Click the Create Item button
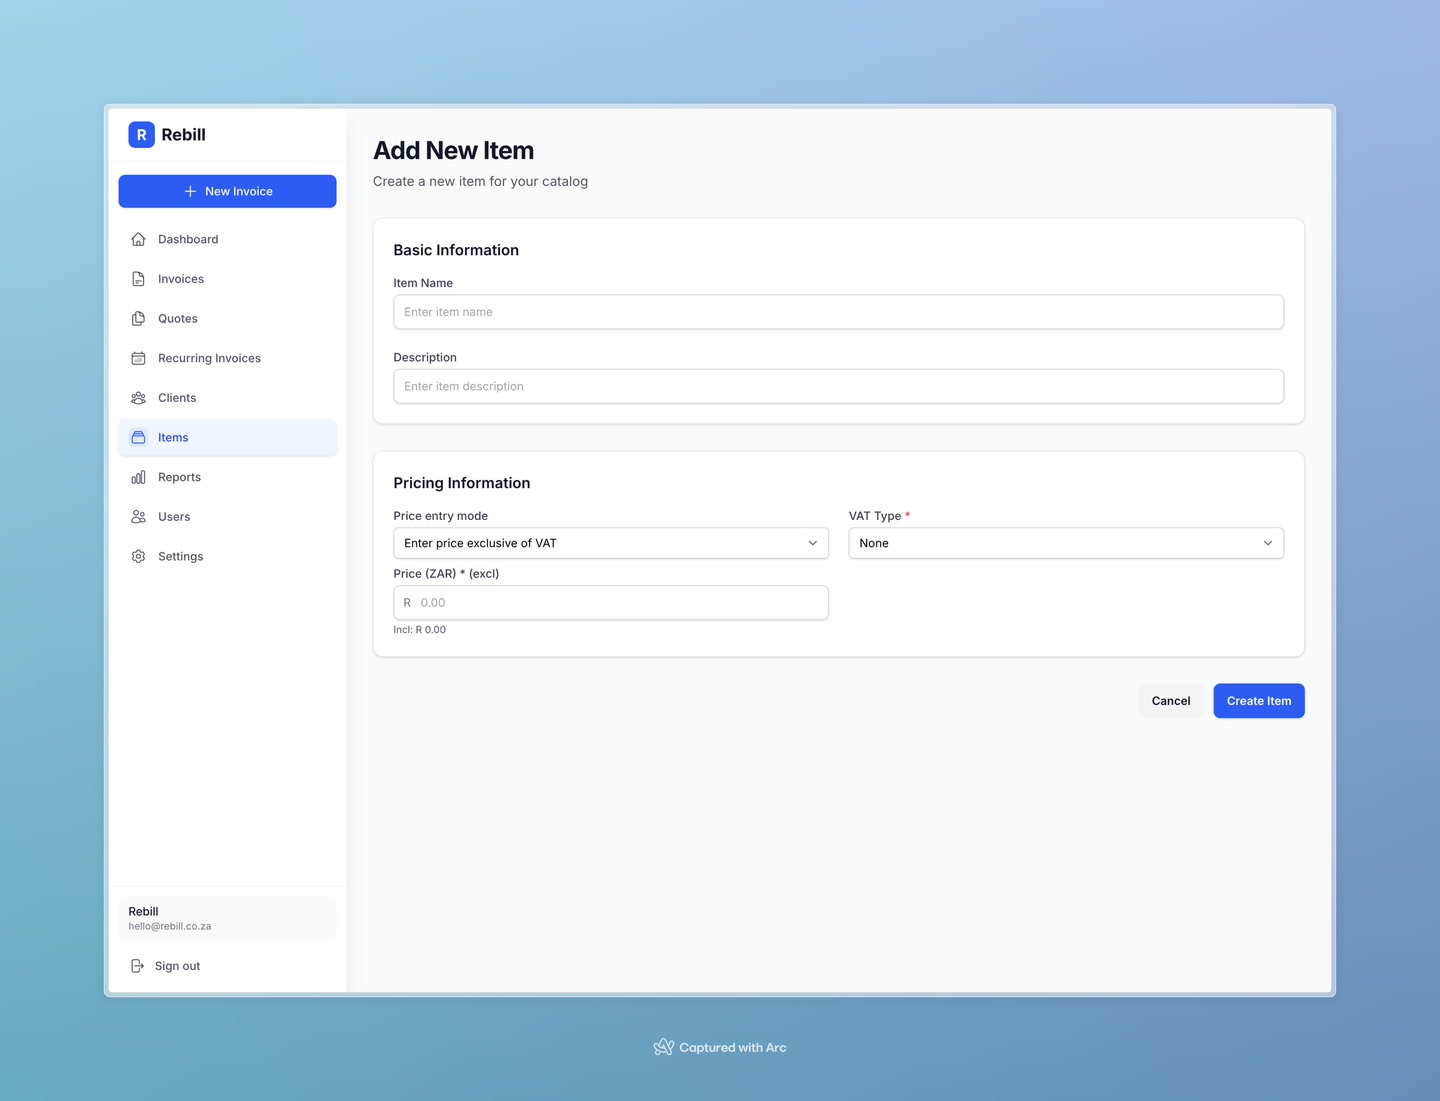Image resolution: width=1440 pixels, height=1101 pixels. (1258, 700)
